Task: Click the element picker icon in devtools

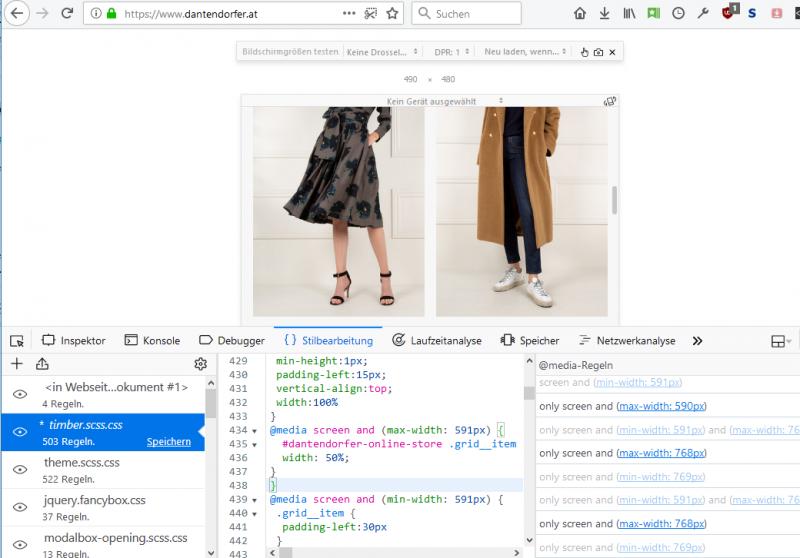Action: pyautogui.click(x=18, y=340)
